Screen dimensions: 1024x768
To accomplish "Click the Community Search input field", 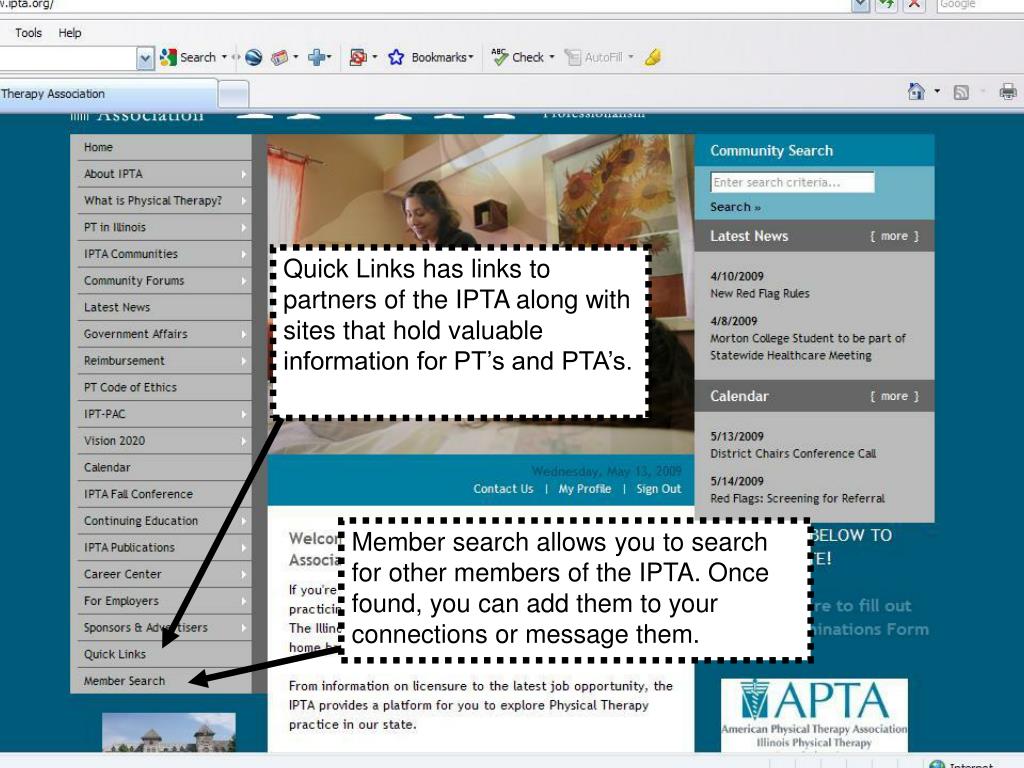I will pos(792,182).
